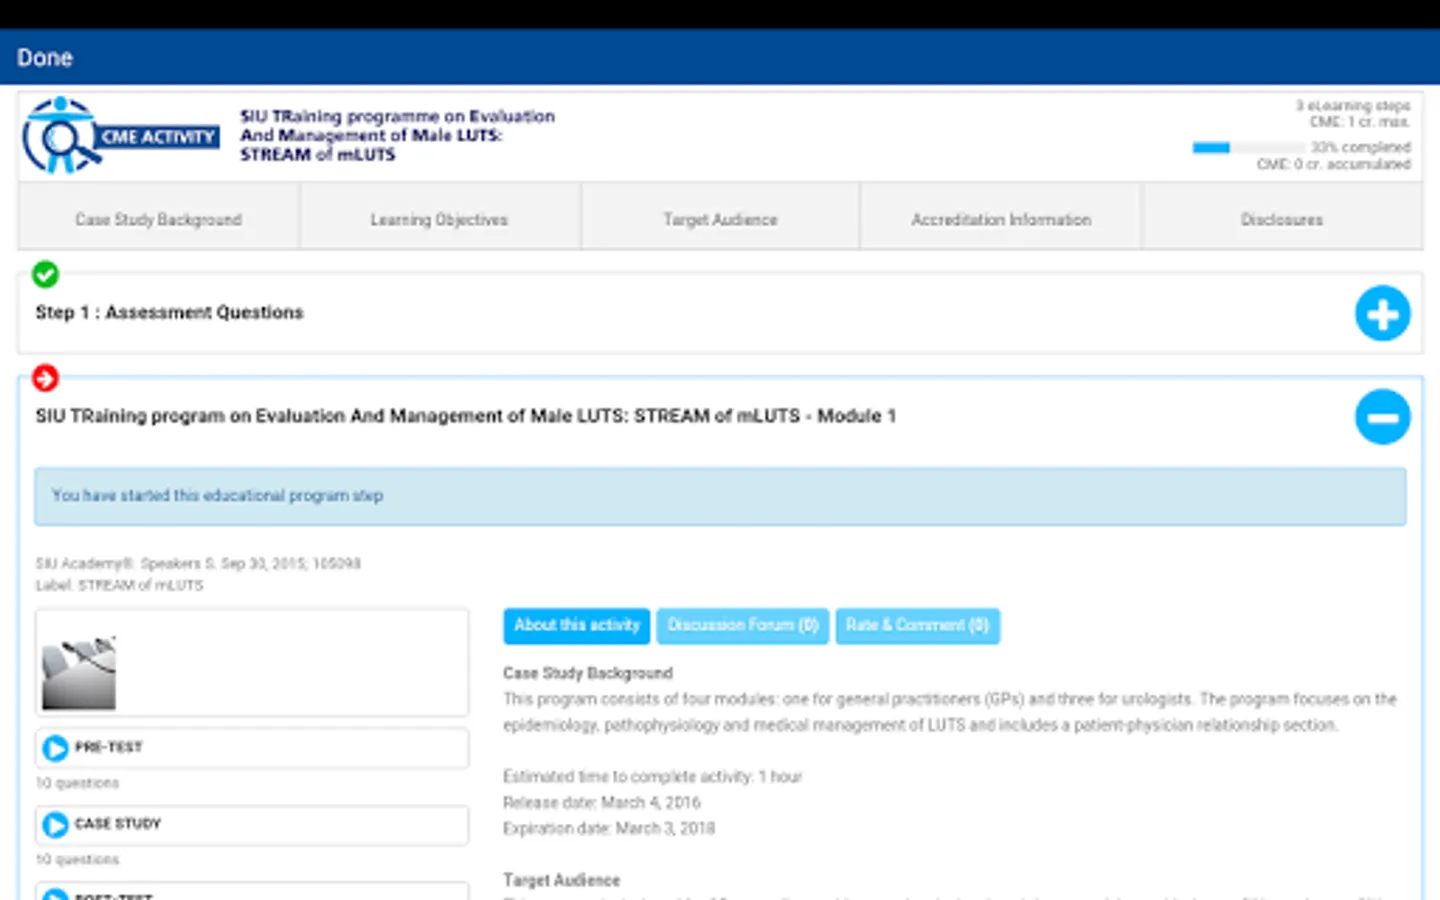Click 'Release date: March 4, 2016' text
Image resolution: width=1440 pixels, height=900 pixels.
pos(602,803)
